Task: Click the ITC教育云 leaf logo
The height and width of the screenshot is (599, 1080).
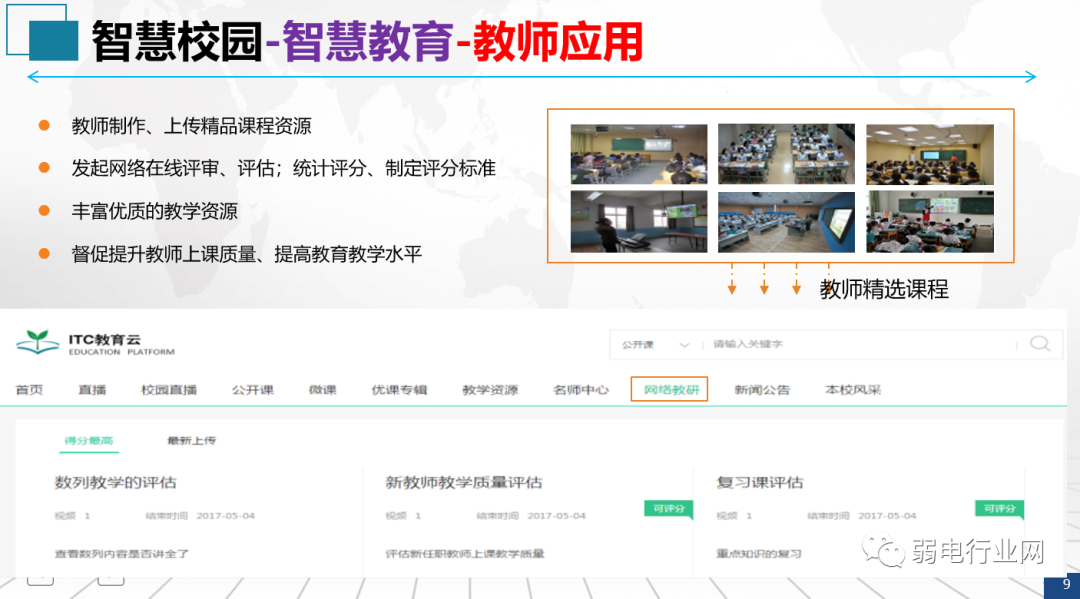Action: pyautogui.click(x=40, y=343)
